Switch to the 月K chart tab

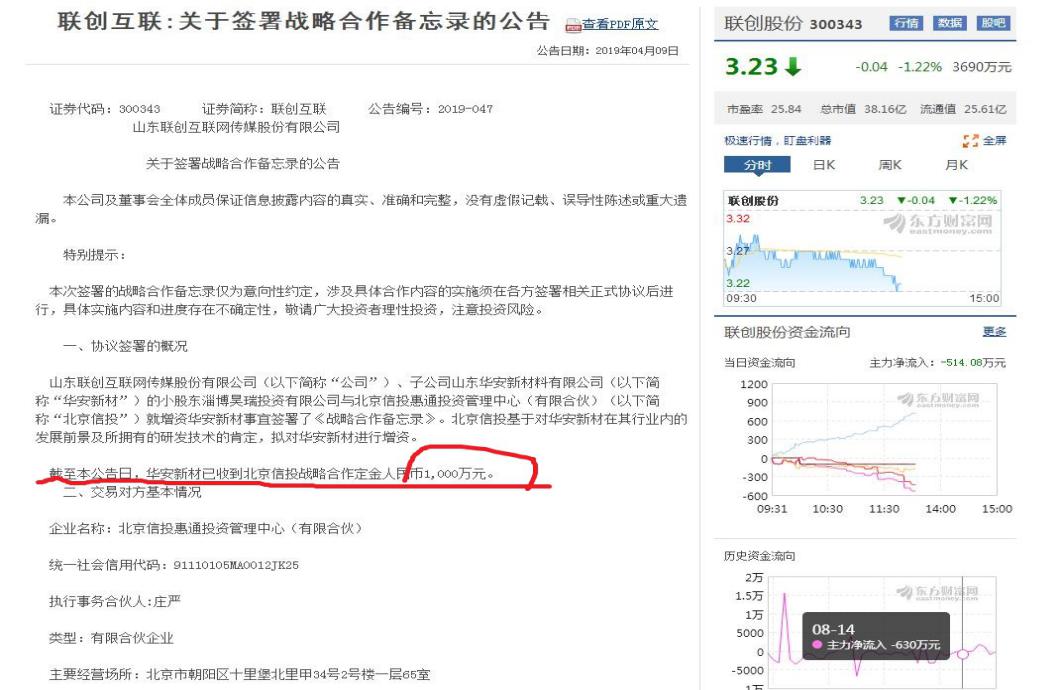pos(956,165)
